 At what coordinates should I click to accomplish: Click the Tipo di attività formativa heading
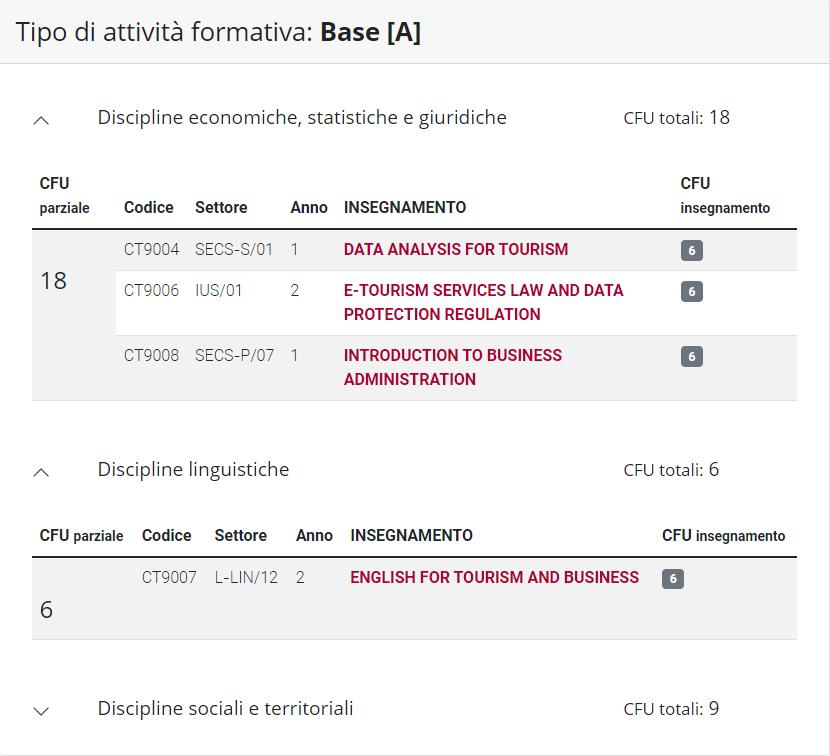click(x=218, y=32)
